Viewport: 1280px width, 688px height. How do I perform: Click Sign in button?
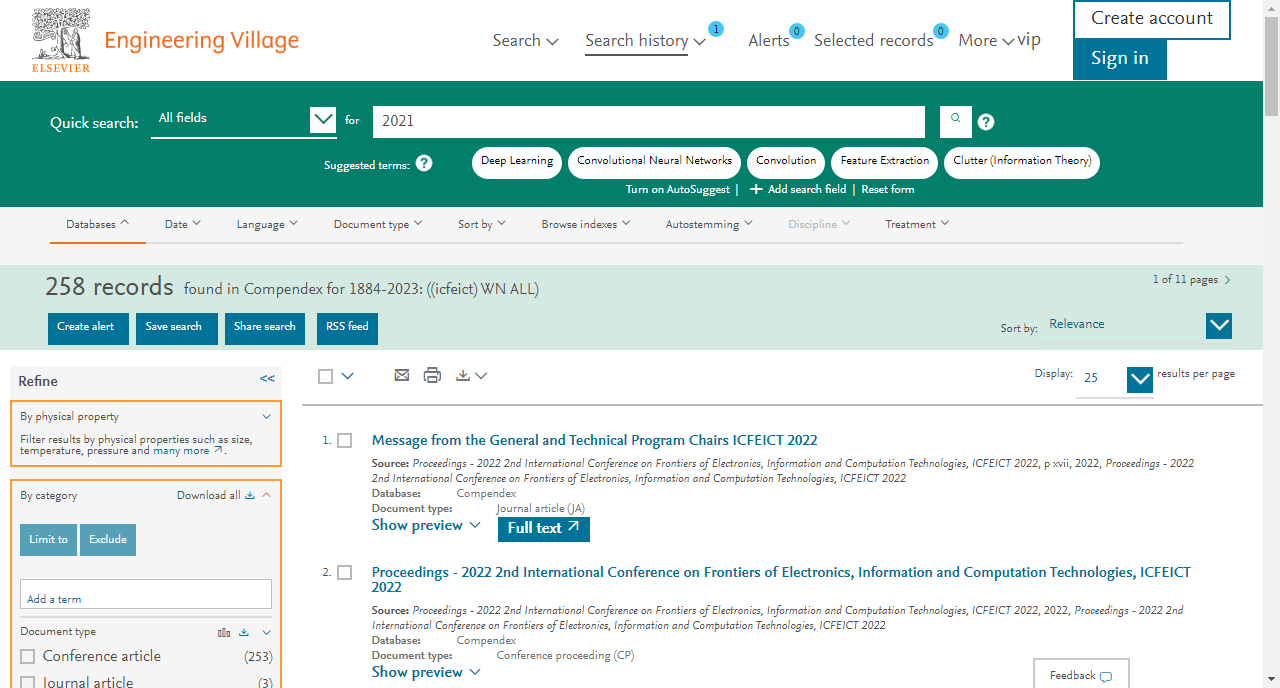pyautogui.click(x=1120, y=59)
